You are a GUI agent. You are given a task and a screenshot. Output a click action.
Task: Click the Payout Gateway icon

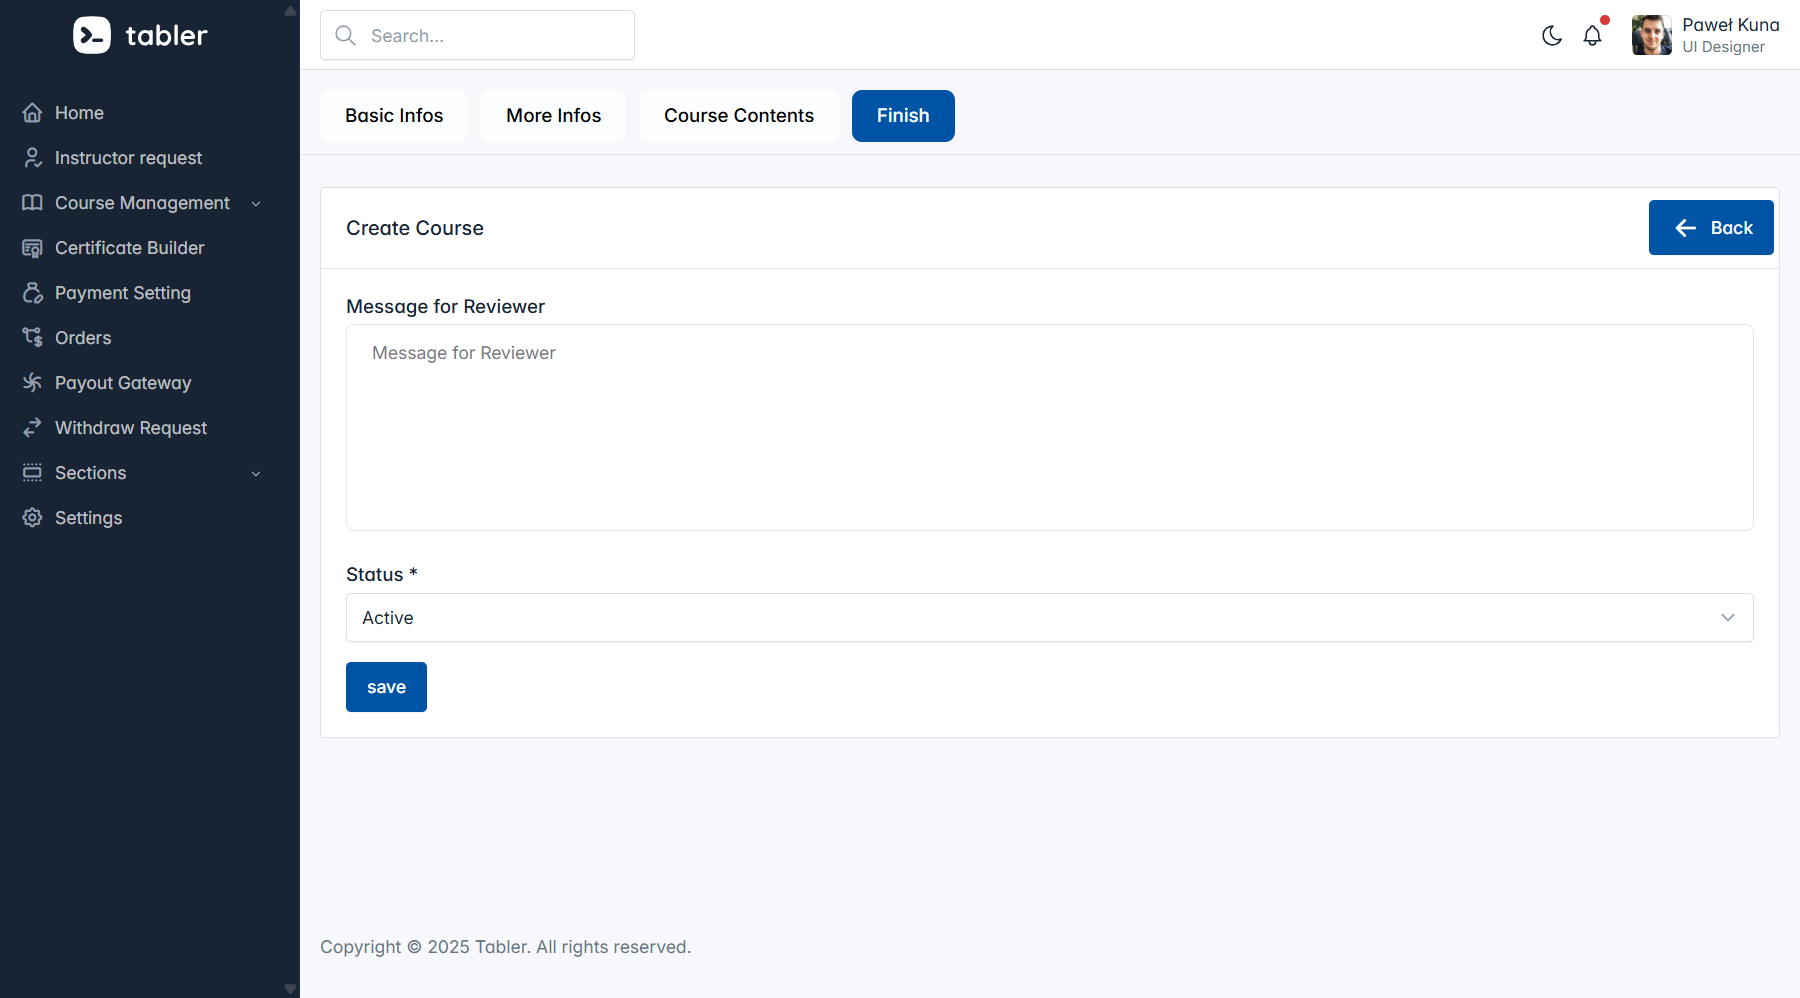pyautogui.click(x=32, y=383)
